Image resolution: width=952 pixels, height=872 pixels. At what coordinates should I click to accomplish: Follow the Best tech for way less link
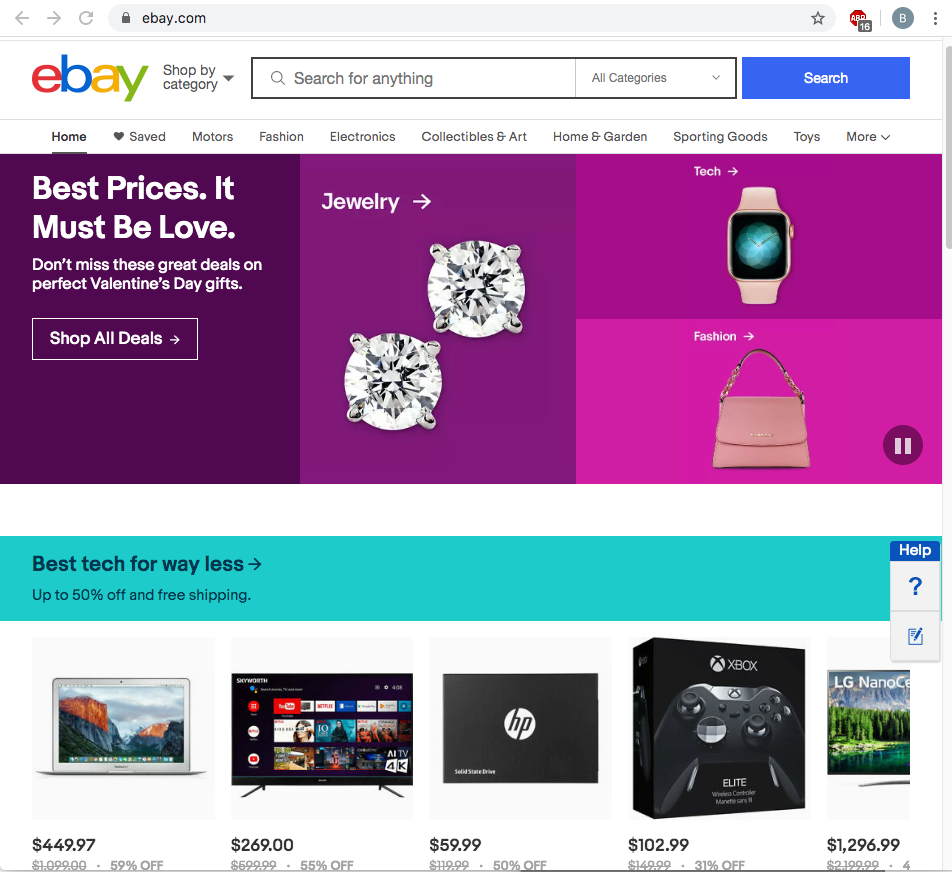(147, 564)
